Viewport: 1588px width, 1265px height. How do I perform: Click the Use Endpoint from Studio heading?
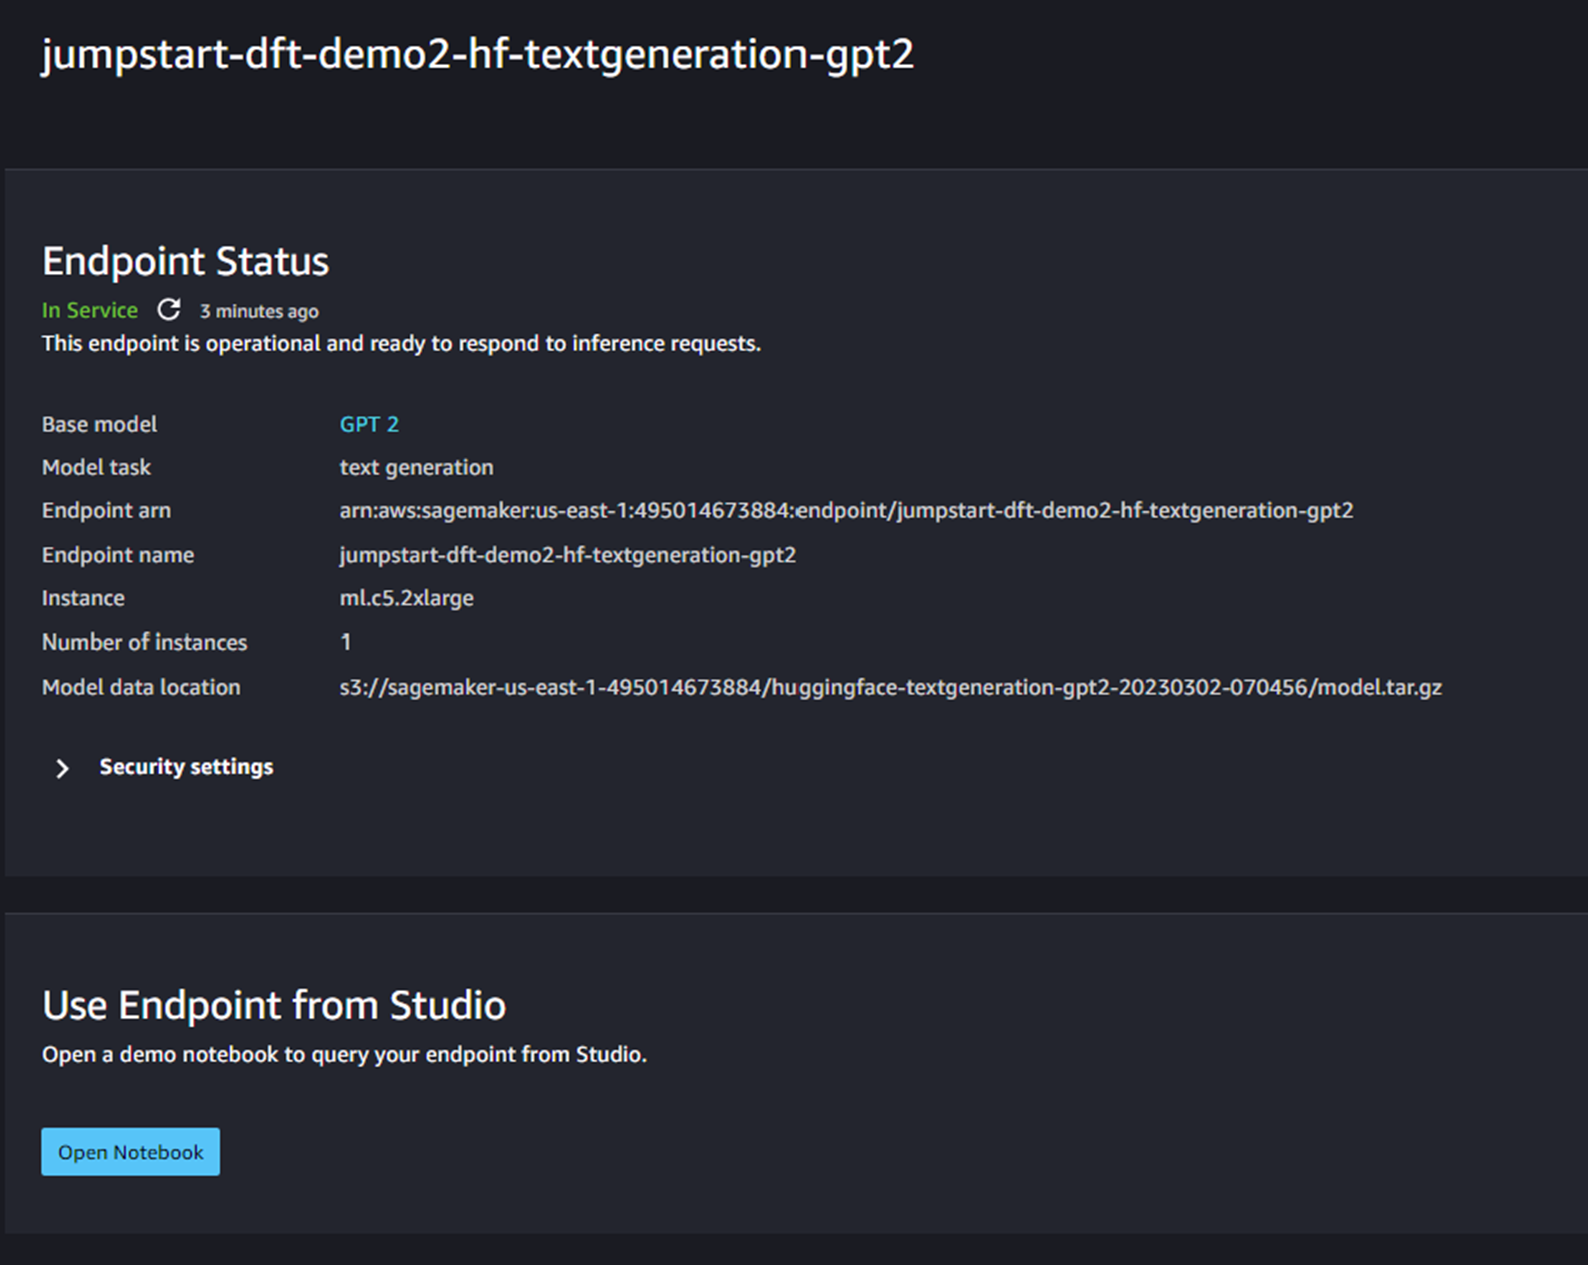click(274, 1005)
